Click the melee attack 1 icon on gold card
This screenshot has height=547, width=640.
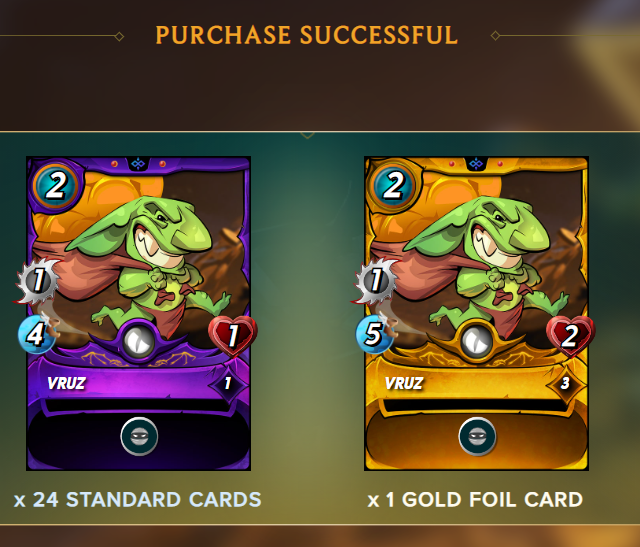coord(376,280)
